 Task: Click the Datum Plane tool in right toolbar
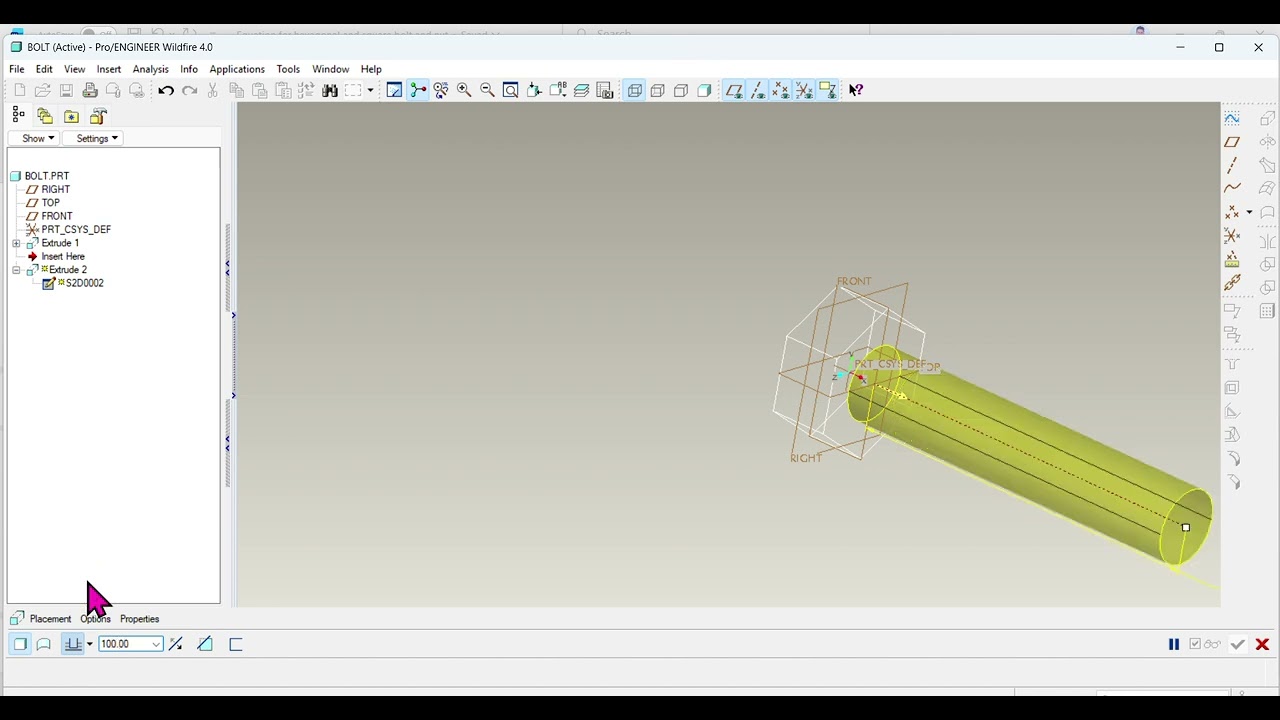click(x=1232, y=142)
